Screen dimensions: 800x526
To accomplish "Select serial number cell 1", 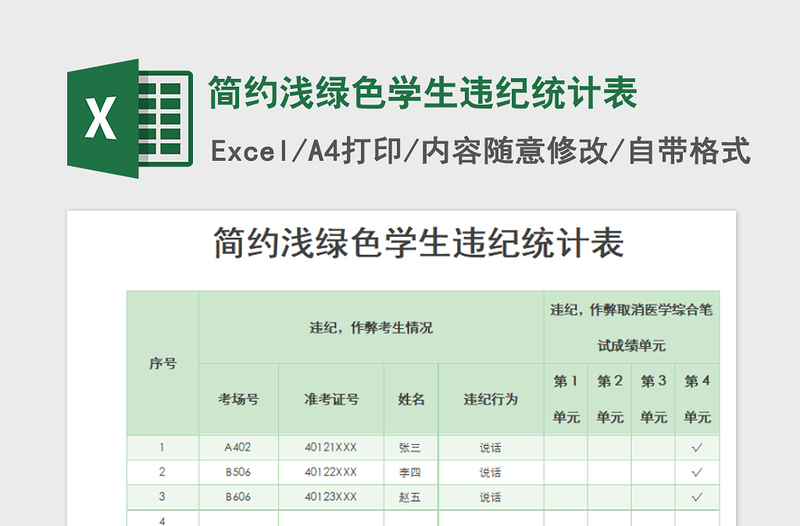I will (x=163, y=447).
